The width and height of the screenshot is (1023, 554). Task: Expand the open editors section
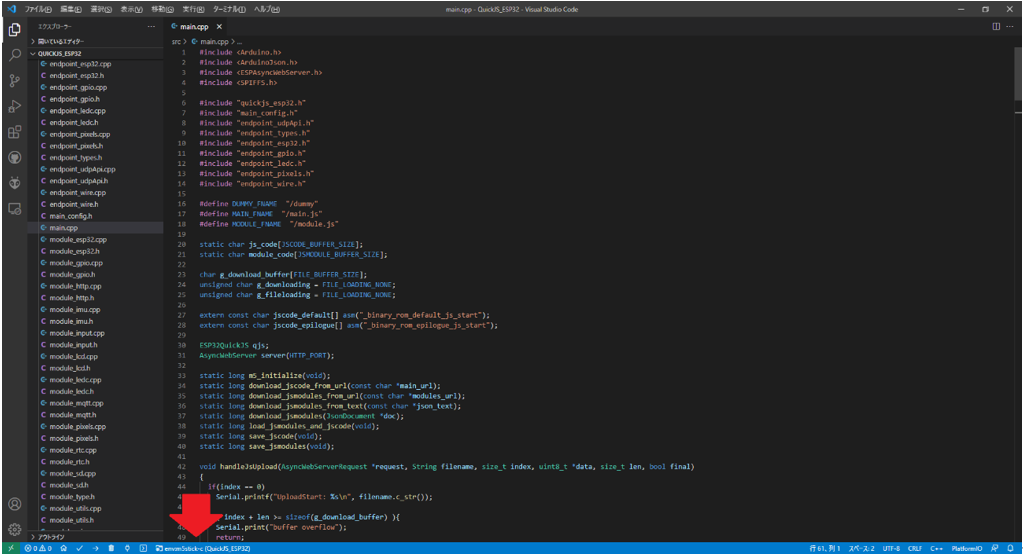(x=96, y=41)
